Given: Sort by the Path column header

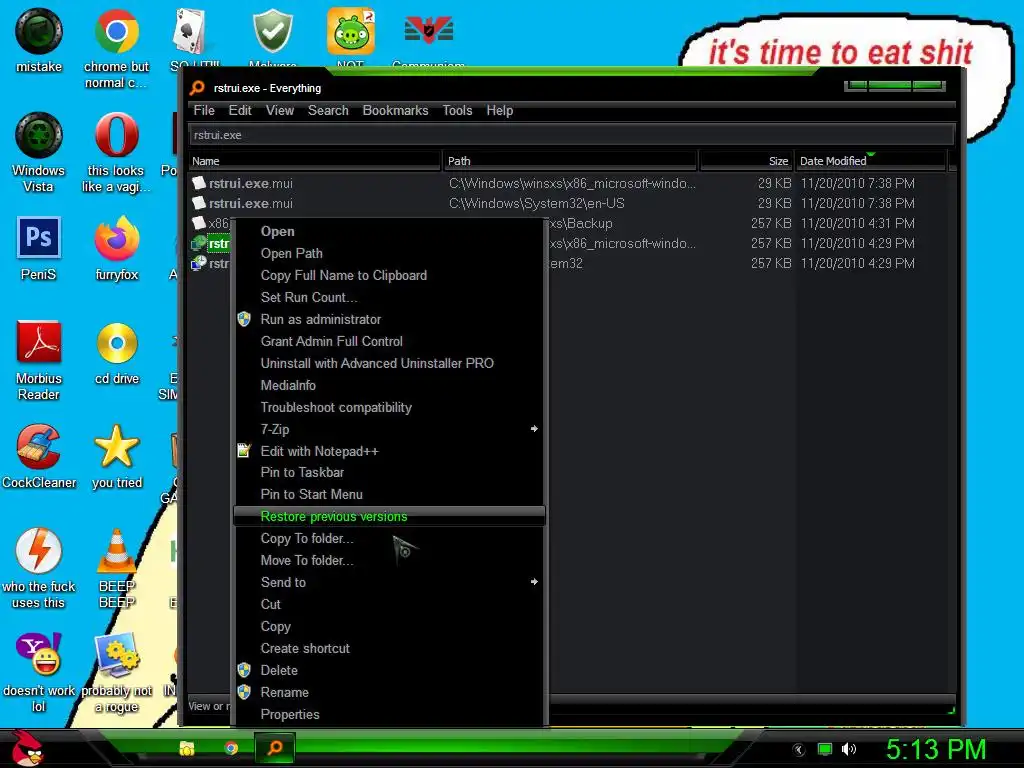Looking at the screenshot, I should tap(570, 161).
